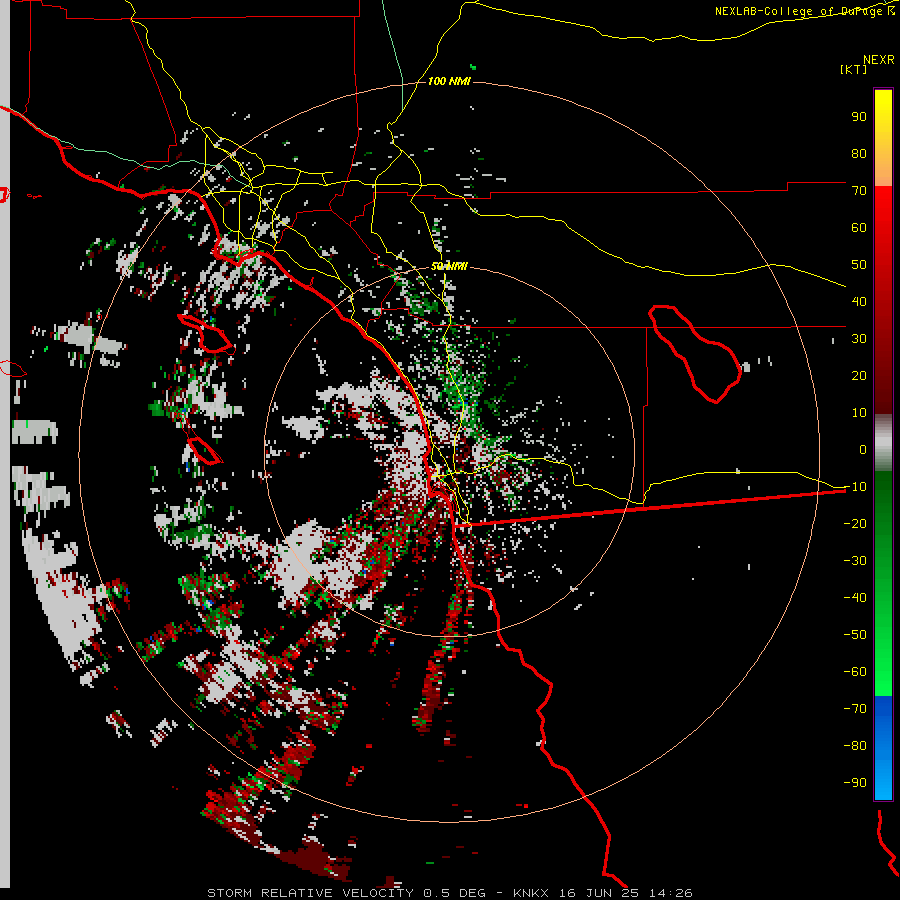Click the 40 knot scale label
Viewport: 900px width, 900px height.
coord(859,302)
